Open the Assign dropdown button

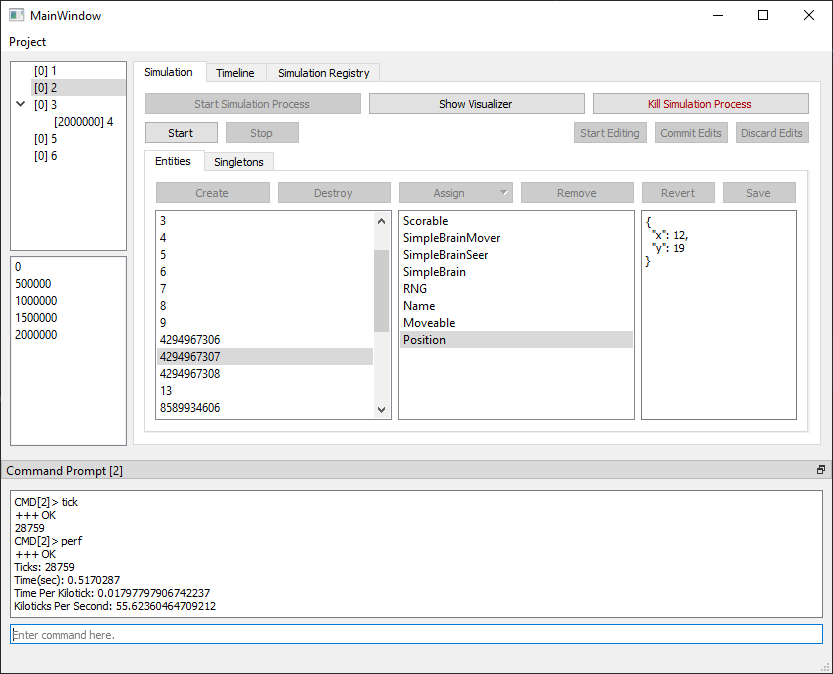click(455, 193)
